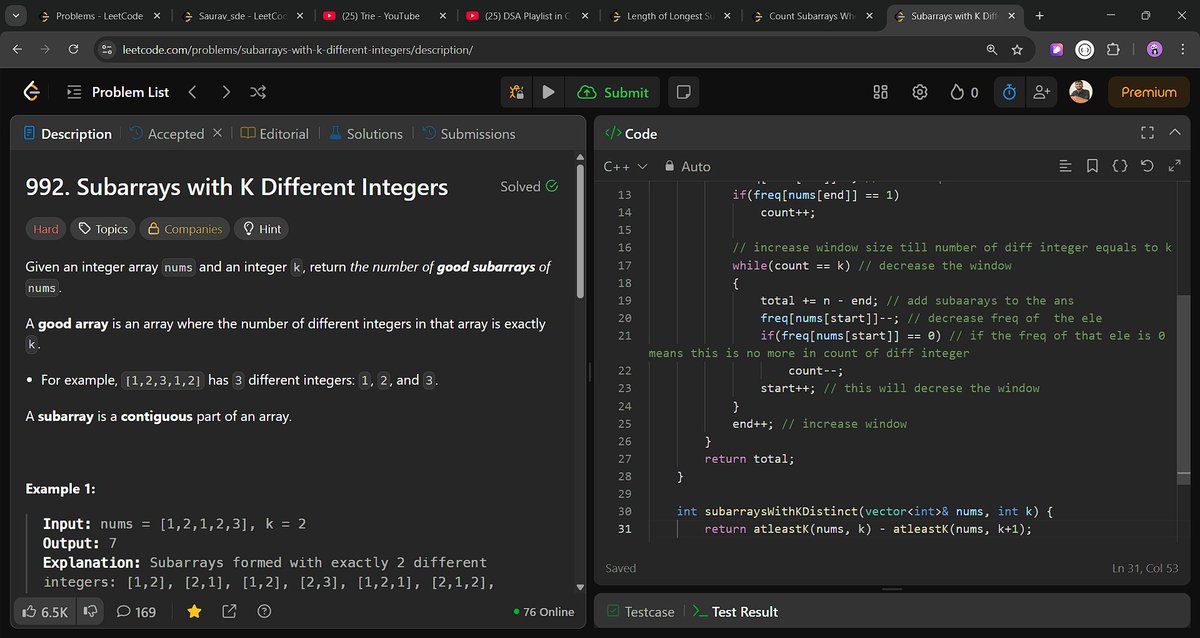The width and height of the screenshot is (1200, 638).
Task: Go back in browser history
Action: (x=18, y=50)
